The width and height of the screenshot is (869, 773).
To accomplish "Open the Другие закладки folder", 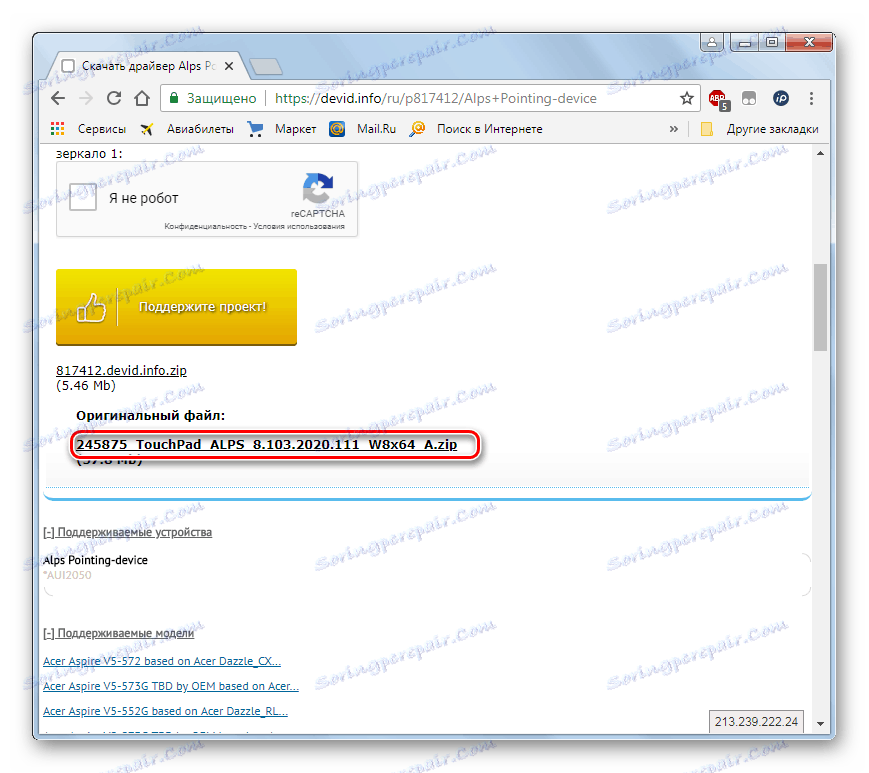I will [760, 129].
